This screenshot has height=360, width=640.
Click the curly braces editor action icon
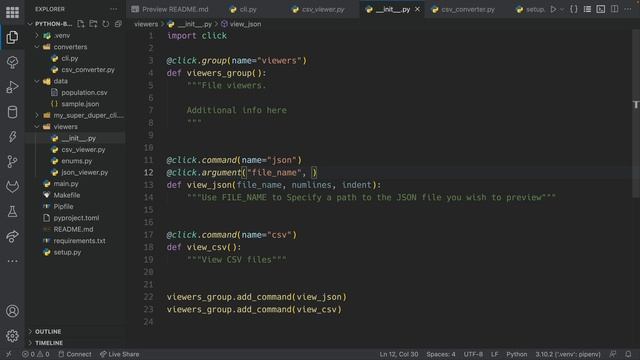(573, 9)
